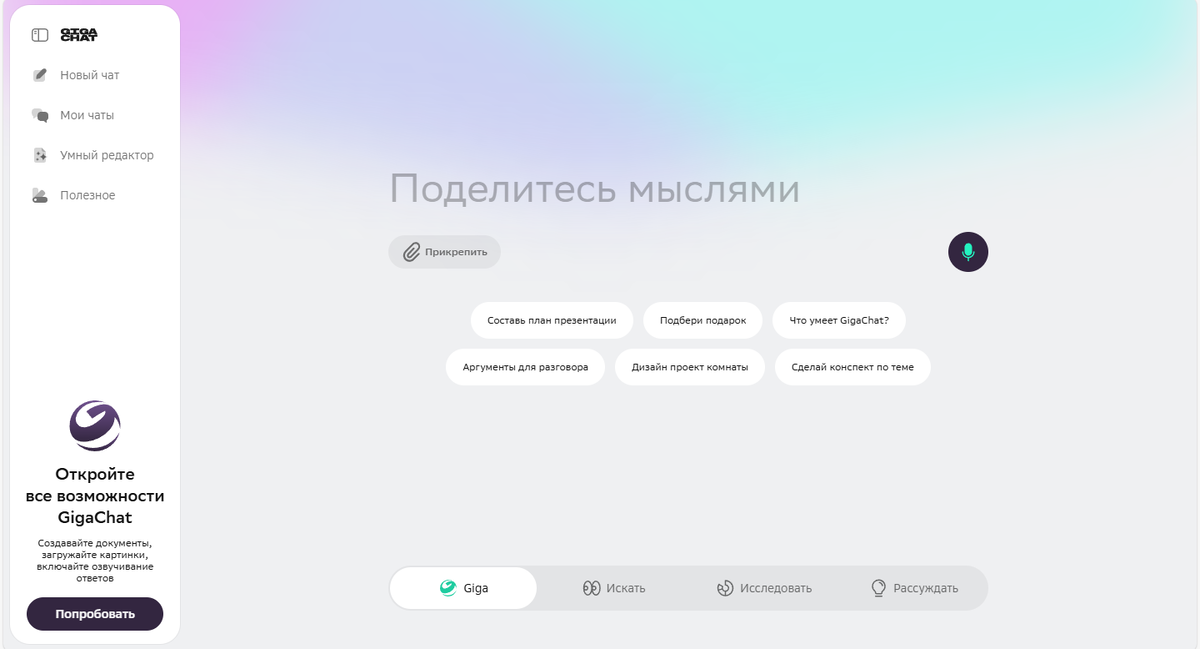This screenshot has width=1200, height=649.
Task: Open the Мои чаты section
Action: (73, 115)
